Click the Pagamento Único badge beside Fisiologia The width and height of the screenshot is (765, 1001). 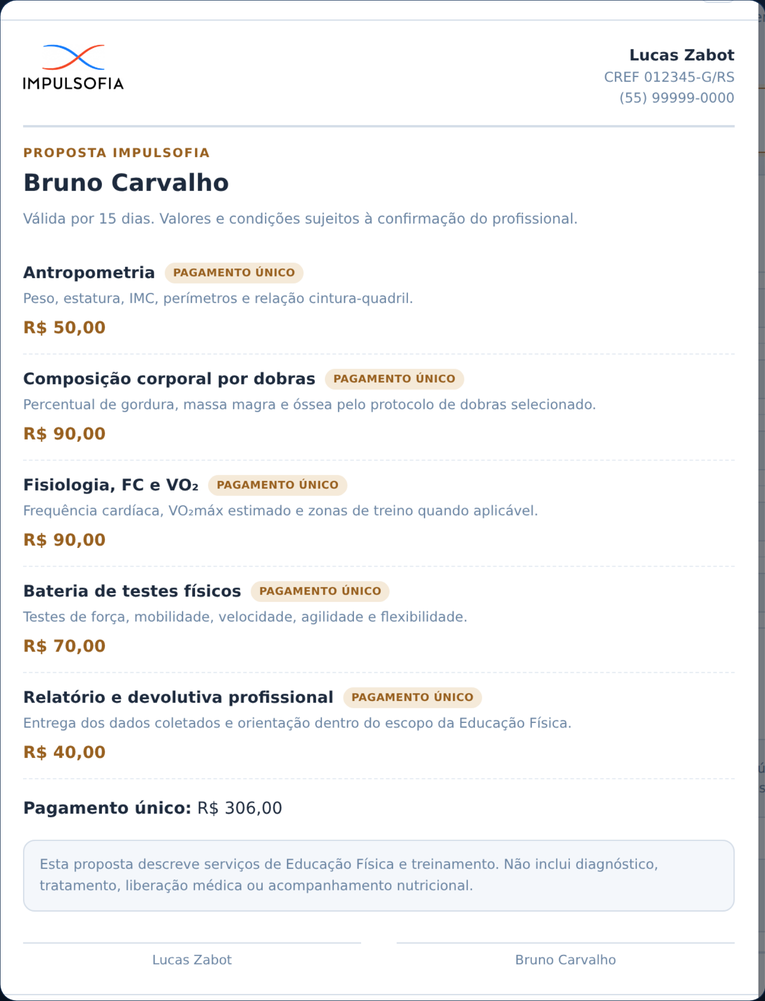277,485
